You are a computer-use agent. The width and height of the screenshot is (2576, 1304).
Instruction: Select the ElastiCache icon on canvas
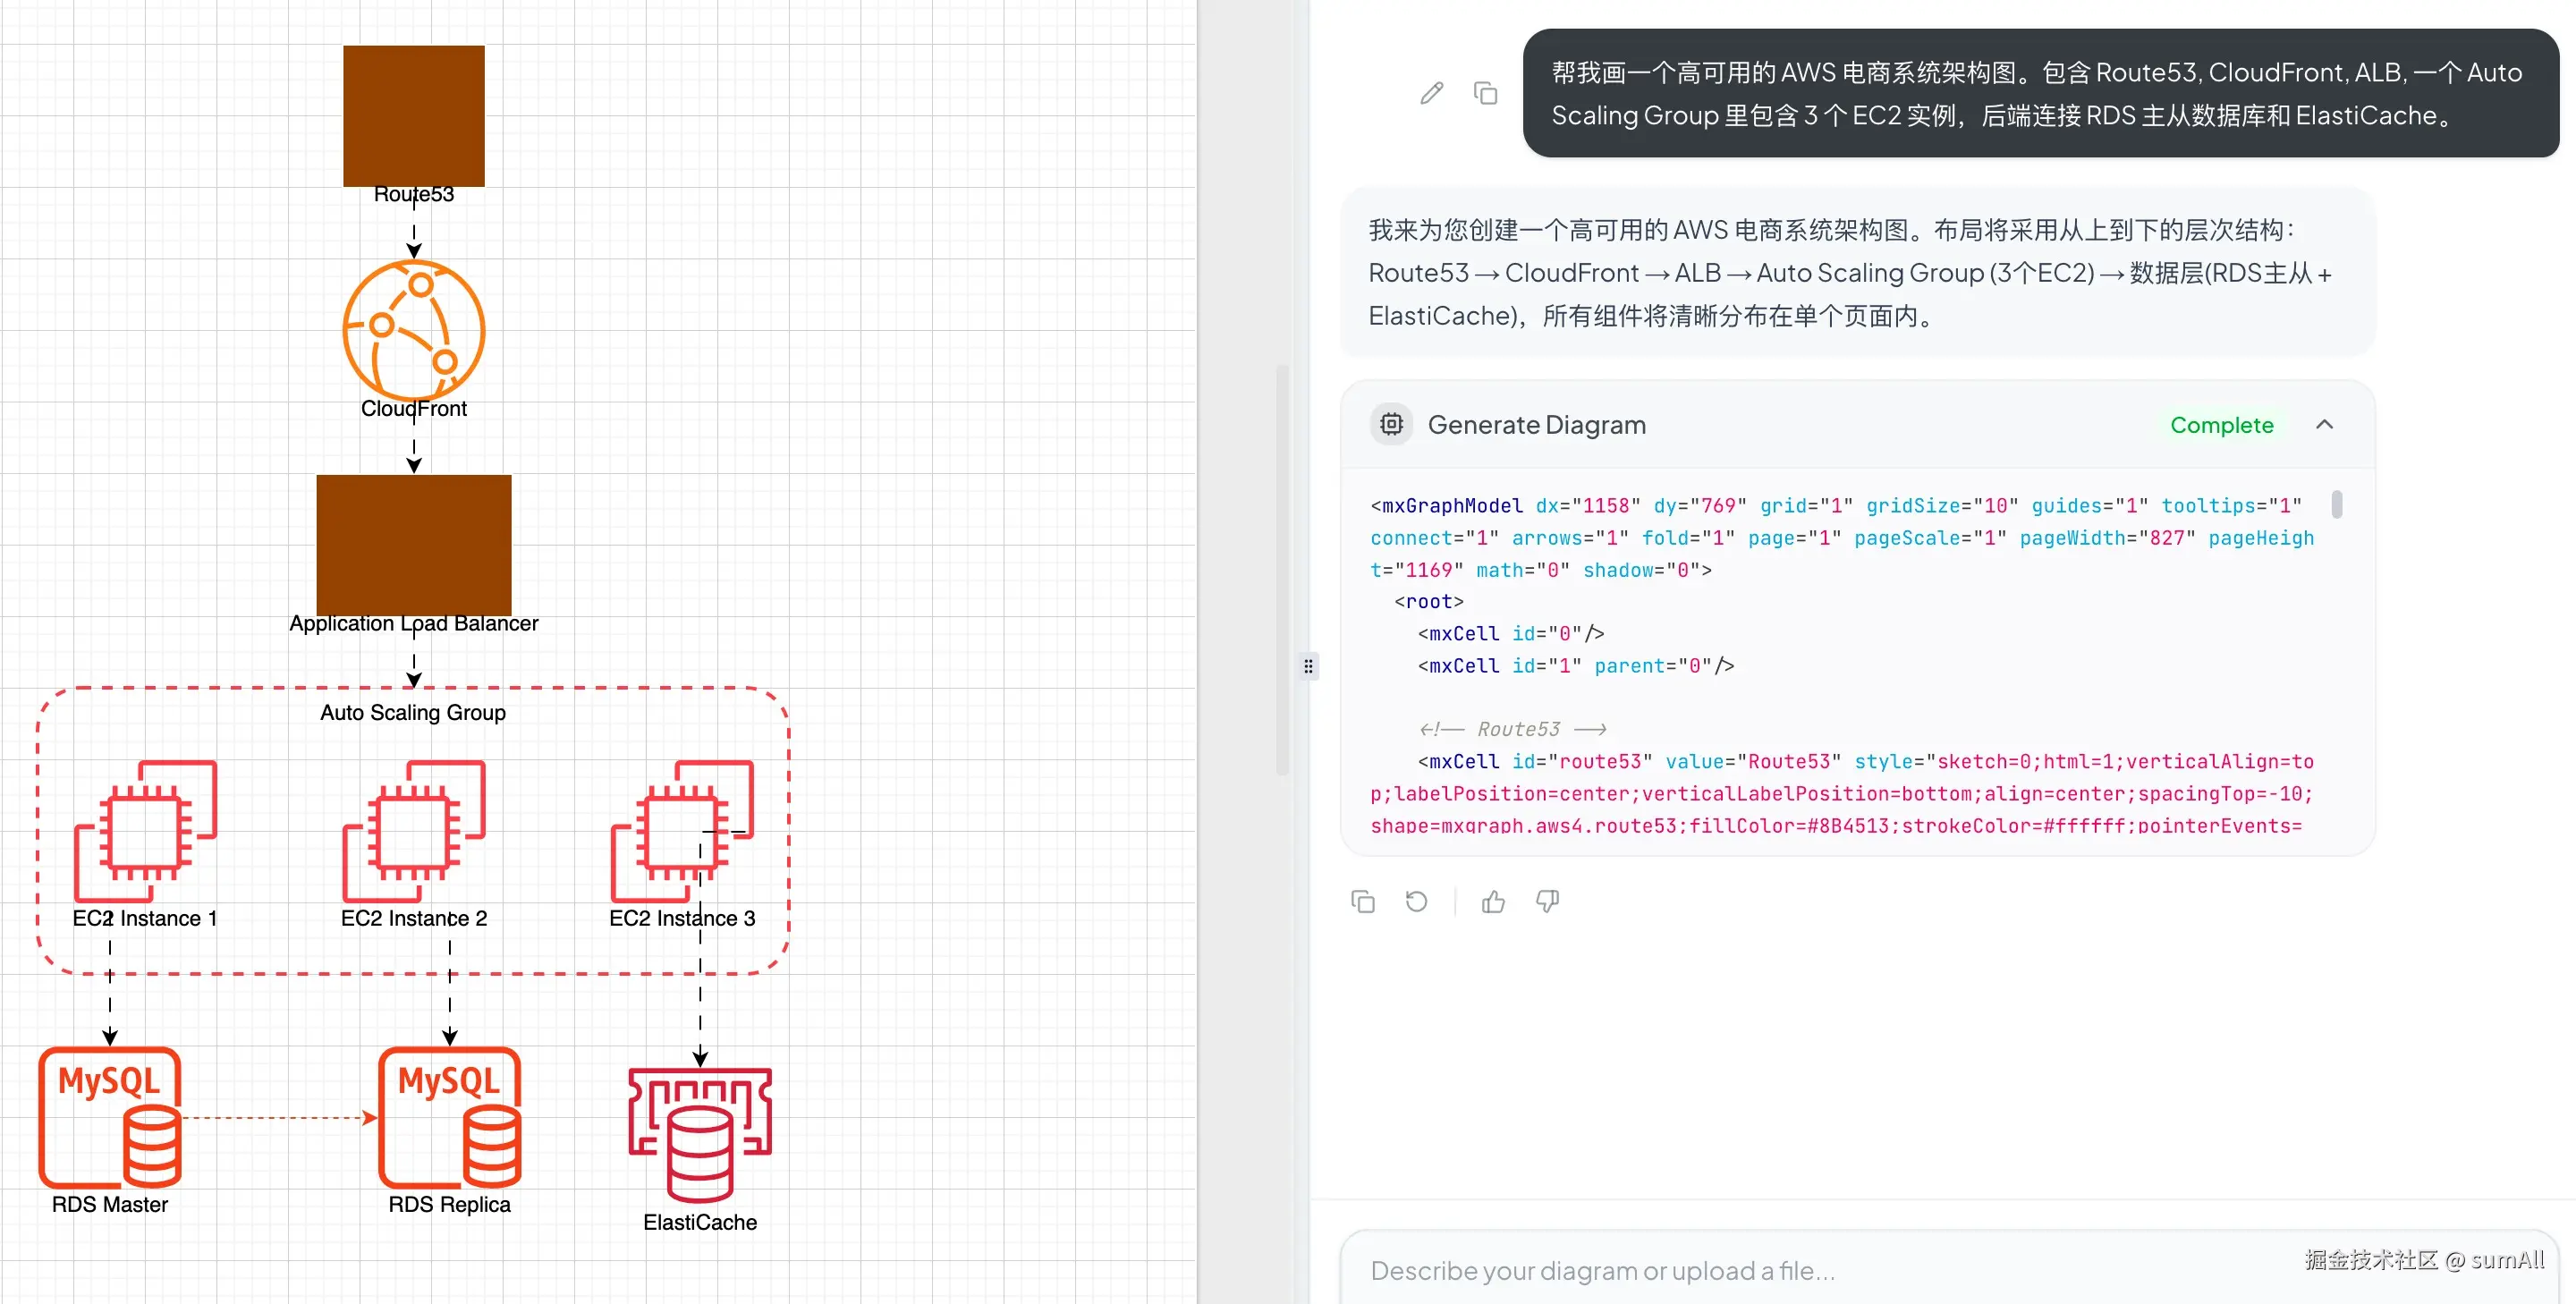point(699,1134)
